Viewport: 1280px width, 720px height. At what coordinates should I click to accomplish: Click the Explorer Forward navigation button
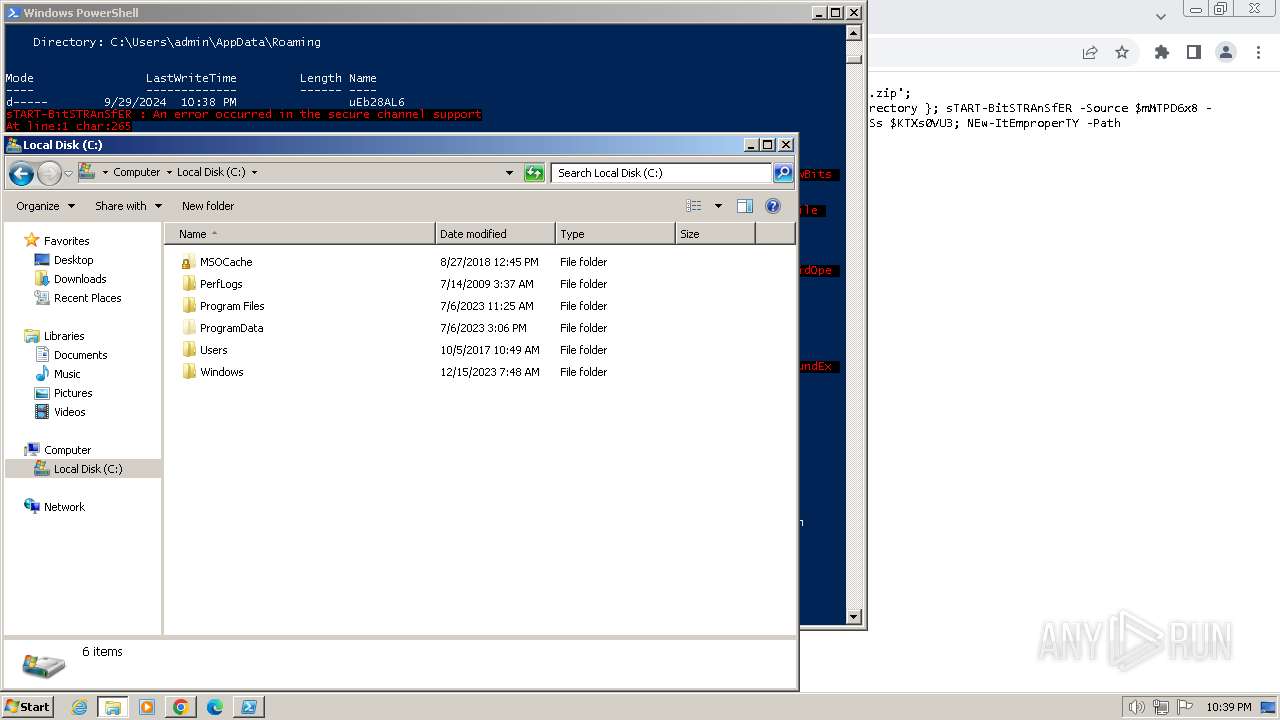coord(49,173)
